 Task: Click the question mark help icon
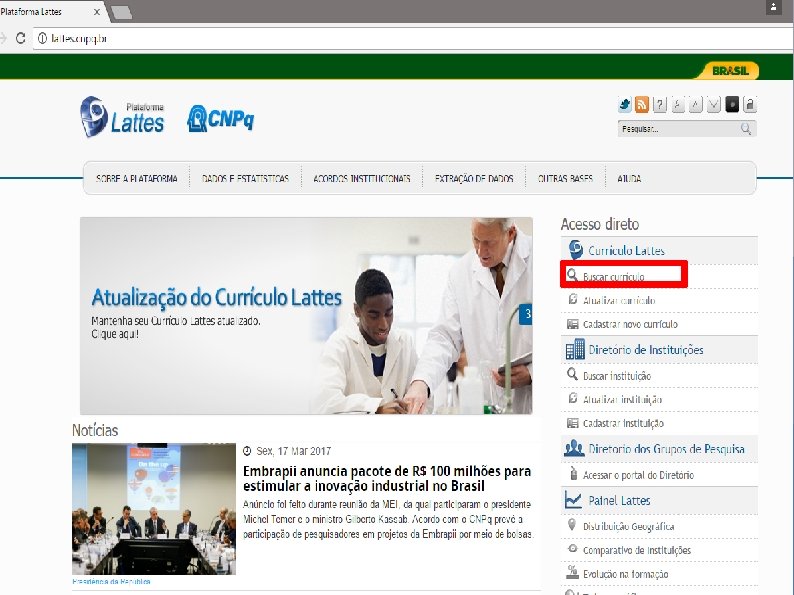point(659,104)
